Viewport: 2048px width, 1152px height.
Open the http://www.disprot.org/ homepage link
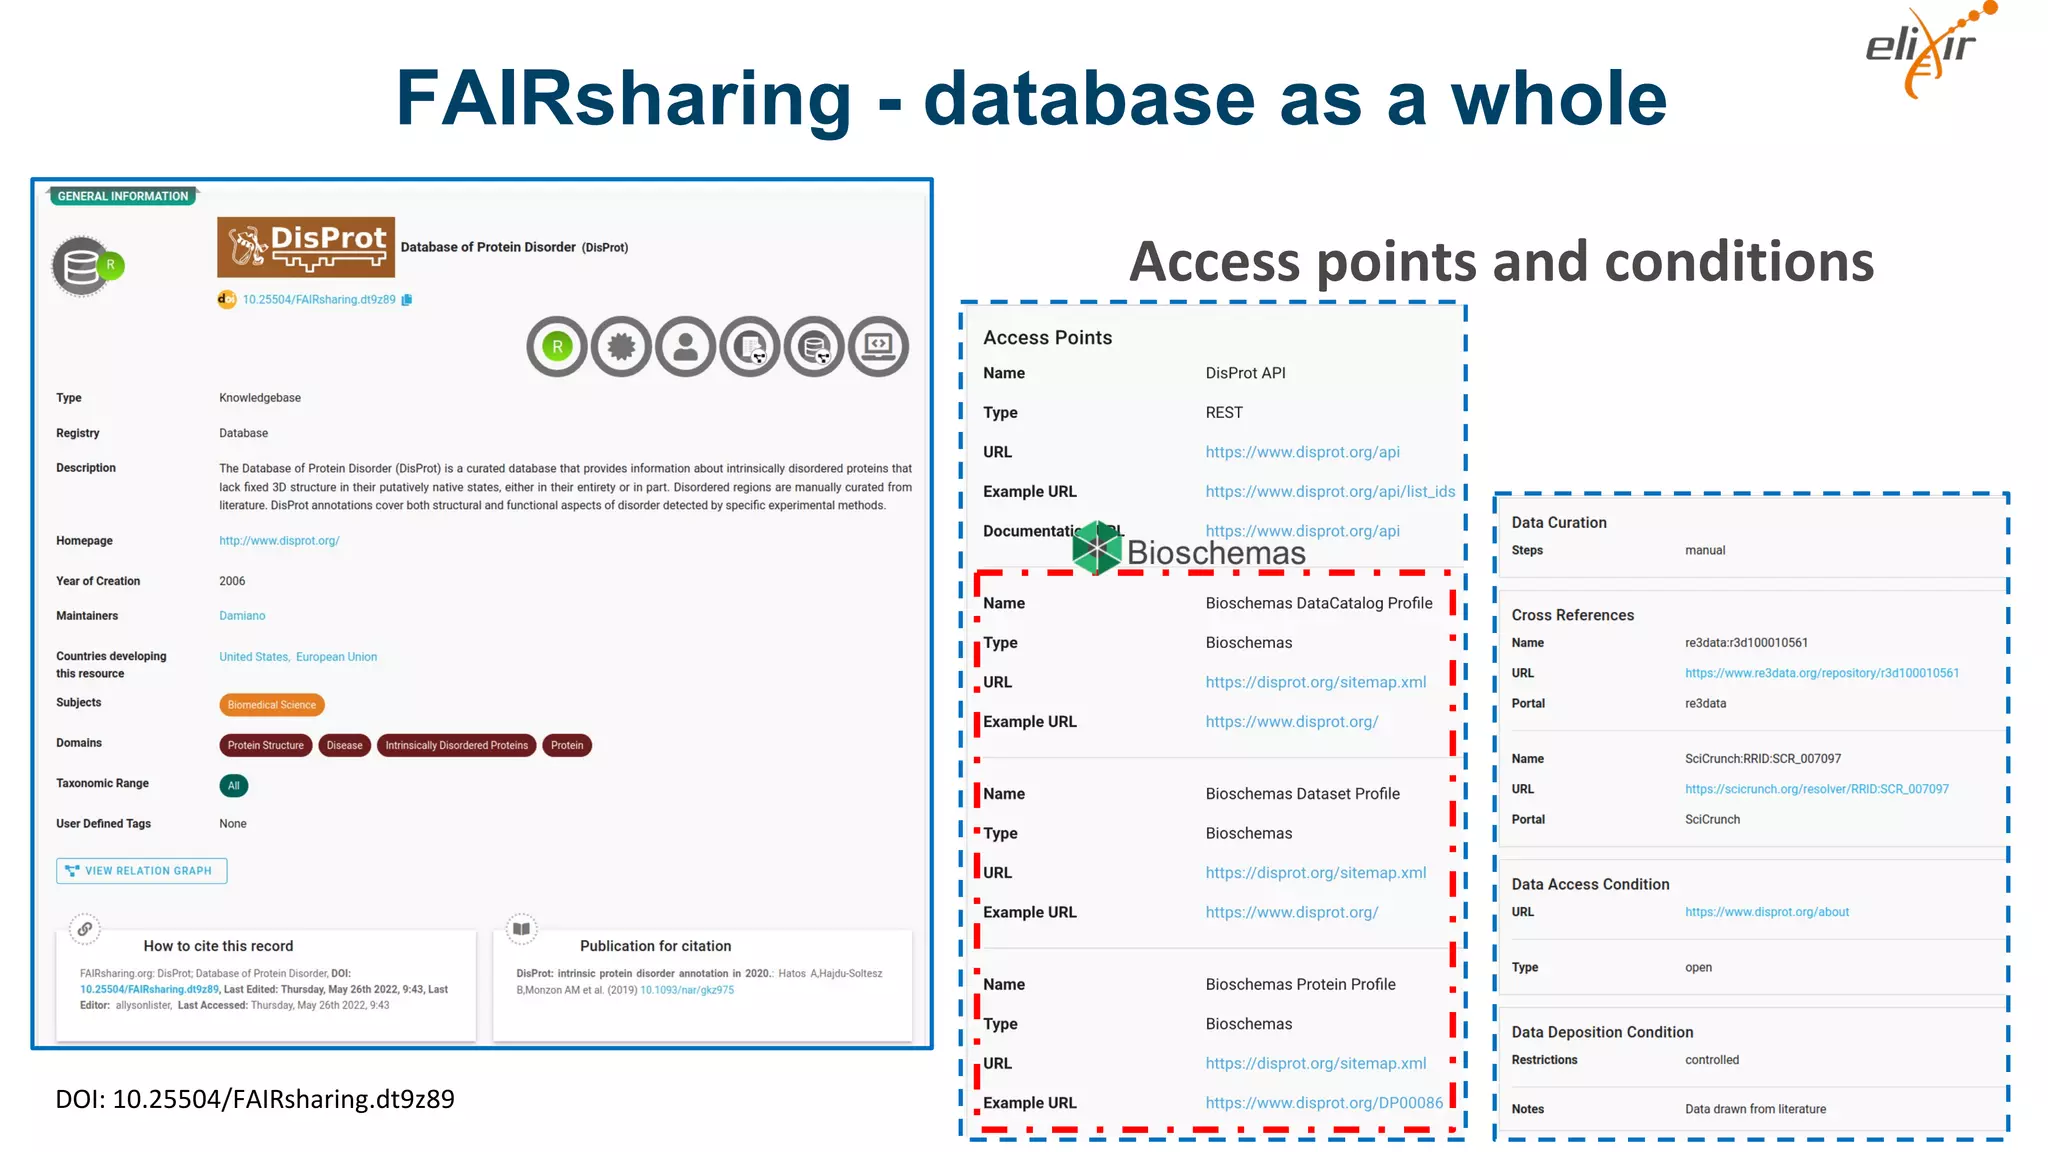(279, 541)
